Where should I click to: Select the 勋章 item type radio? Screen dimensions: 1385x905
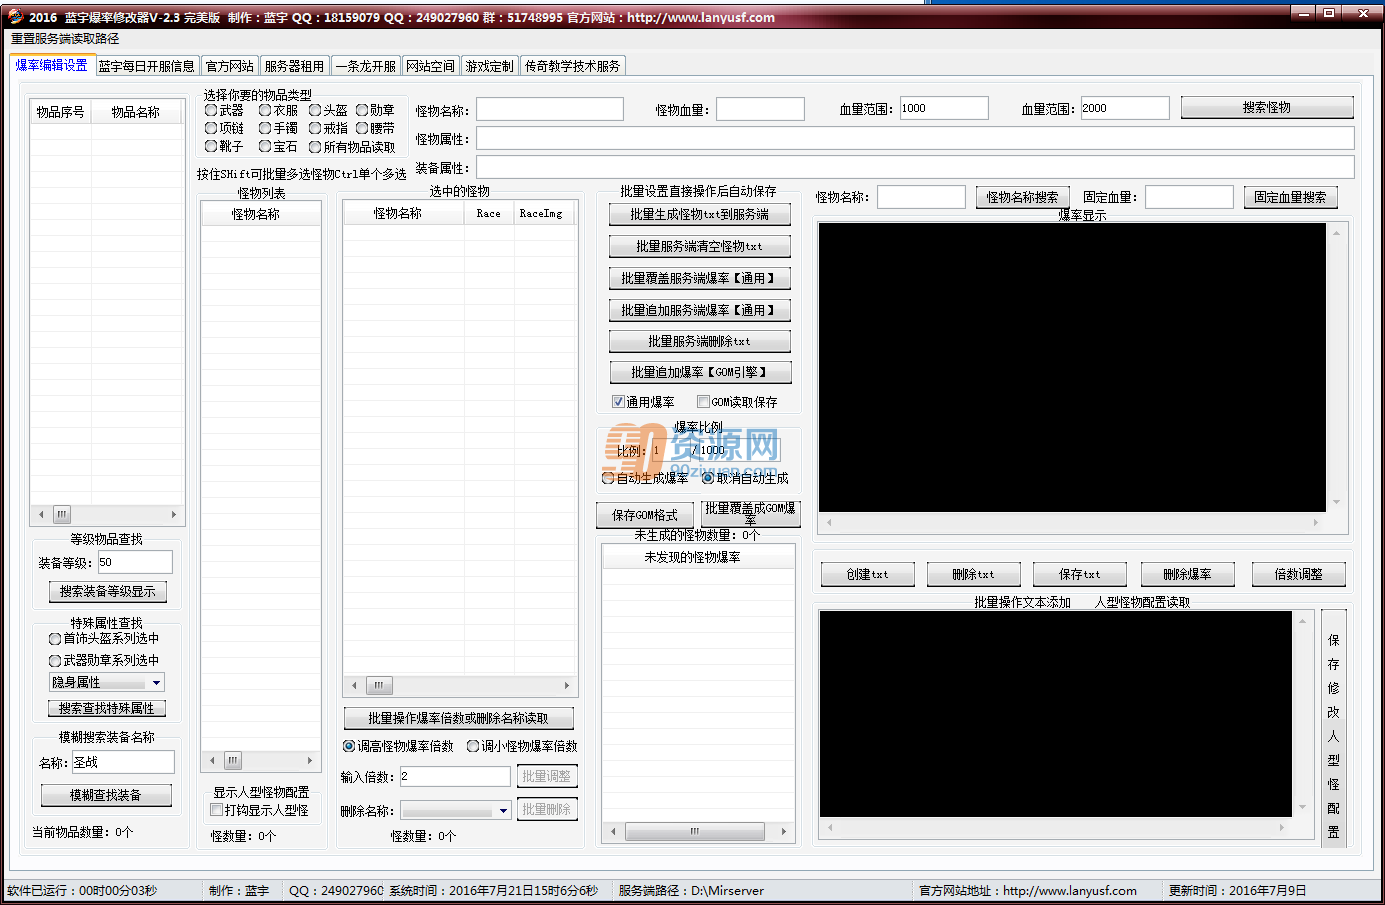[x=362, y=110]
